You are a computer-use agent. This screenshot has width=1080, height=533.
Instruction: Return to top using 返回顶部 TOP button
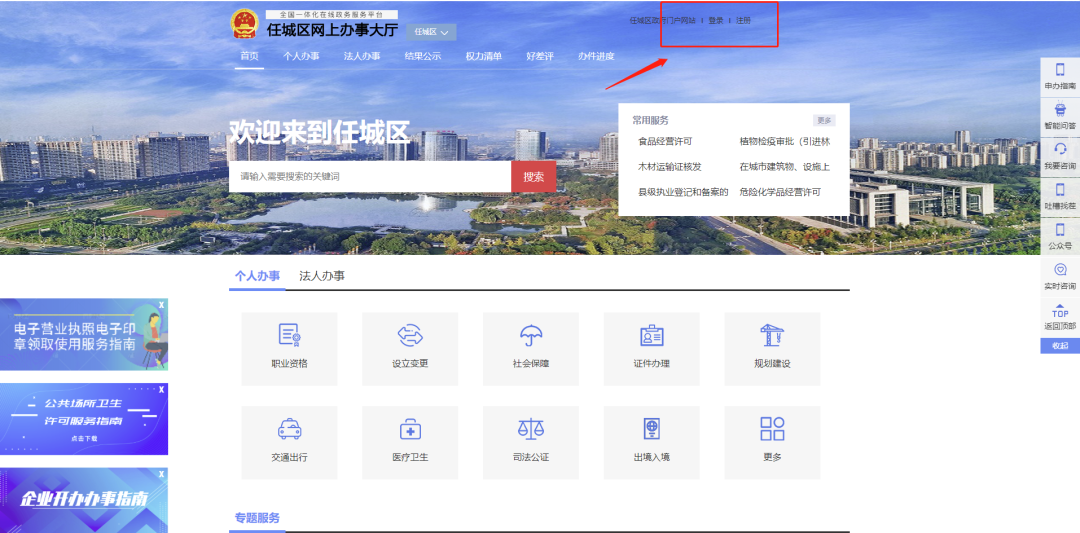[1060, 317]
